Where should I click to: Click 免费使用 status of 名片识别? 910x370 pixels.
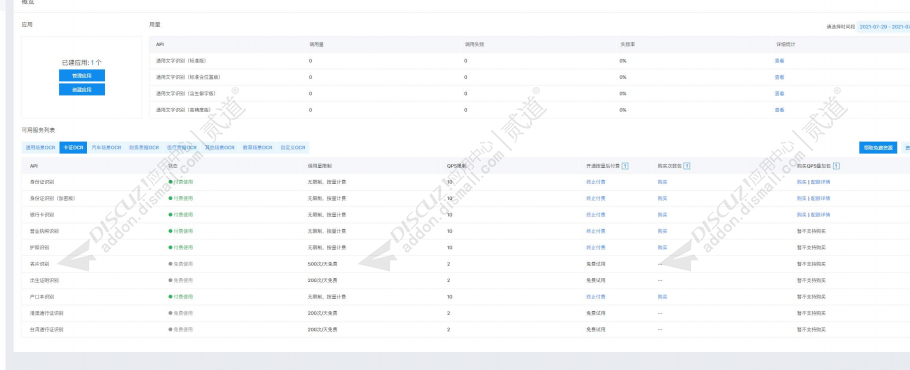click(181, 264)
